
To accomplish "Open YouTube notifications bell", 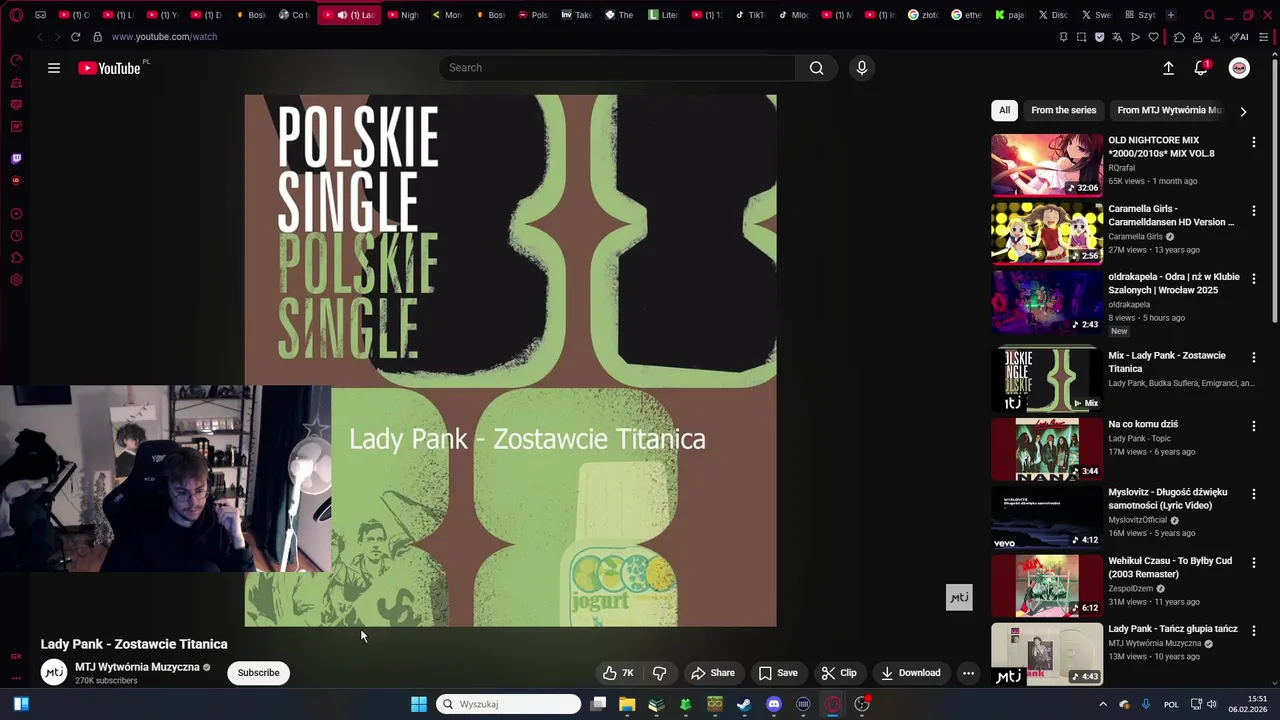I will 1201,68.
